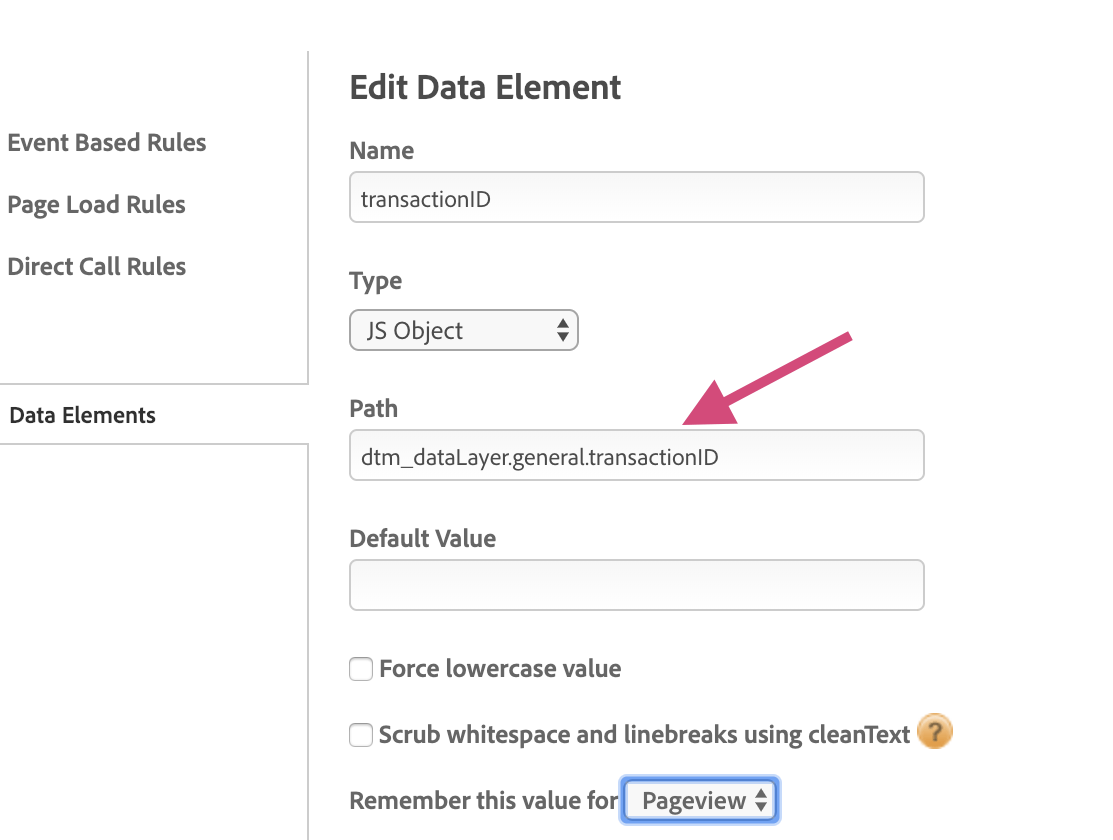Click the cleanText help question mark icon
The height and width of the screenshot is (840, 1113).
click(934, 732)
